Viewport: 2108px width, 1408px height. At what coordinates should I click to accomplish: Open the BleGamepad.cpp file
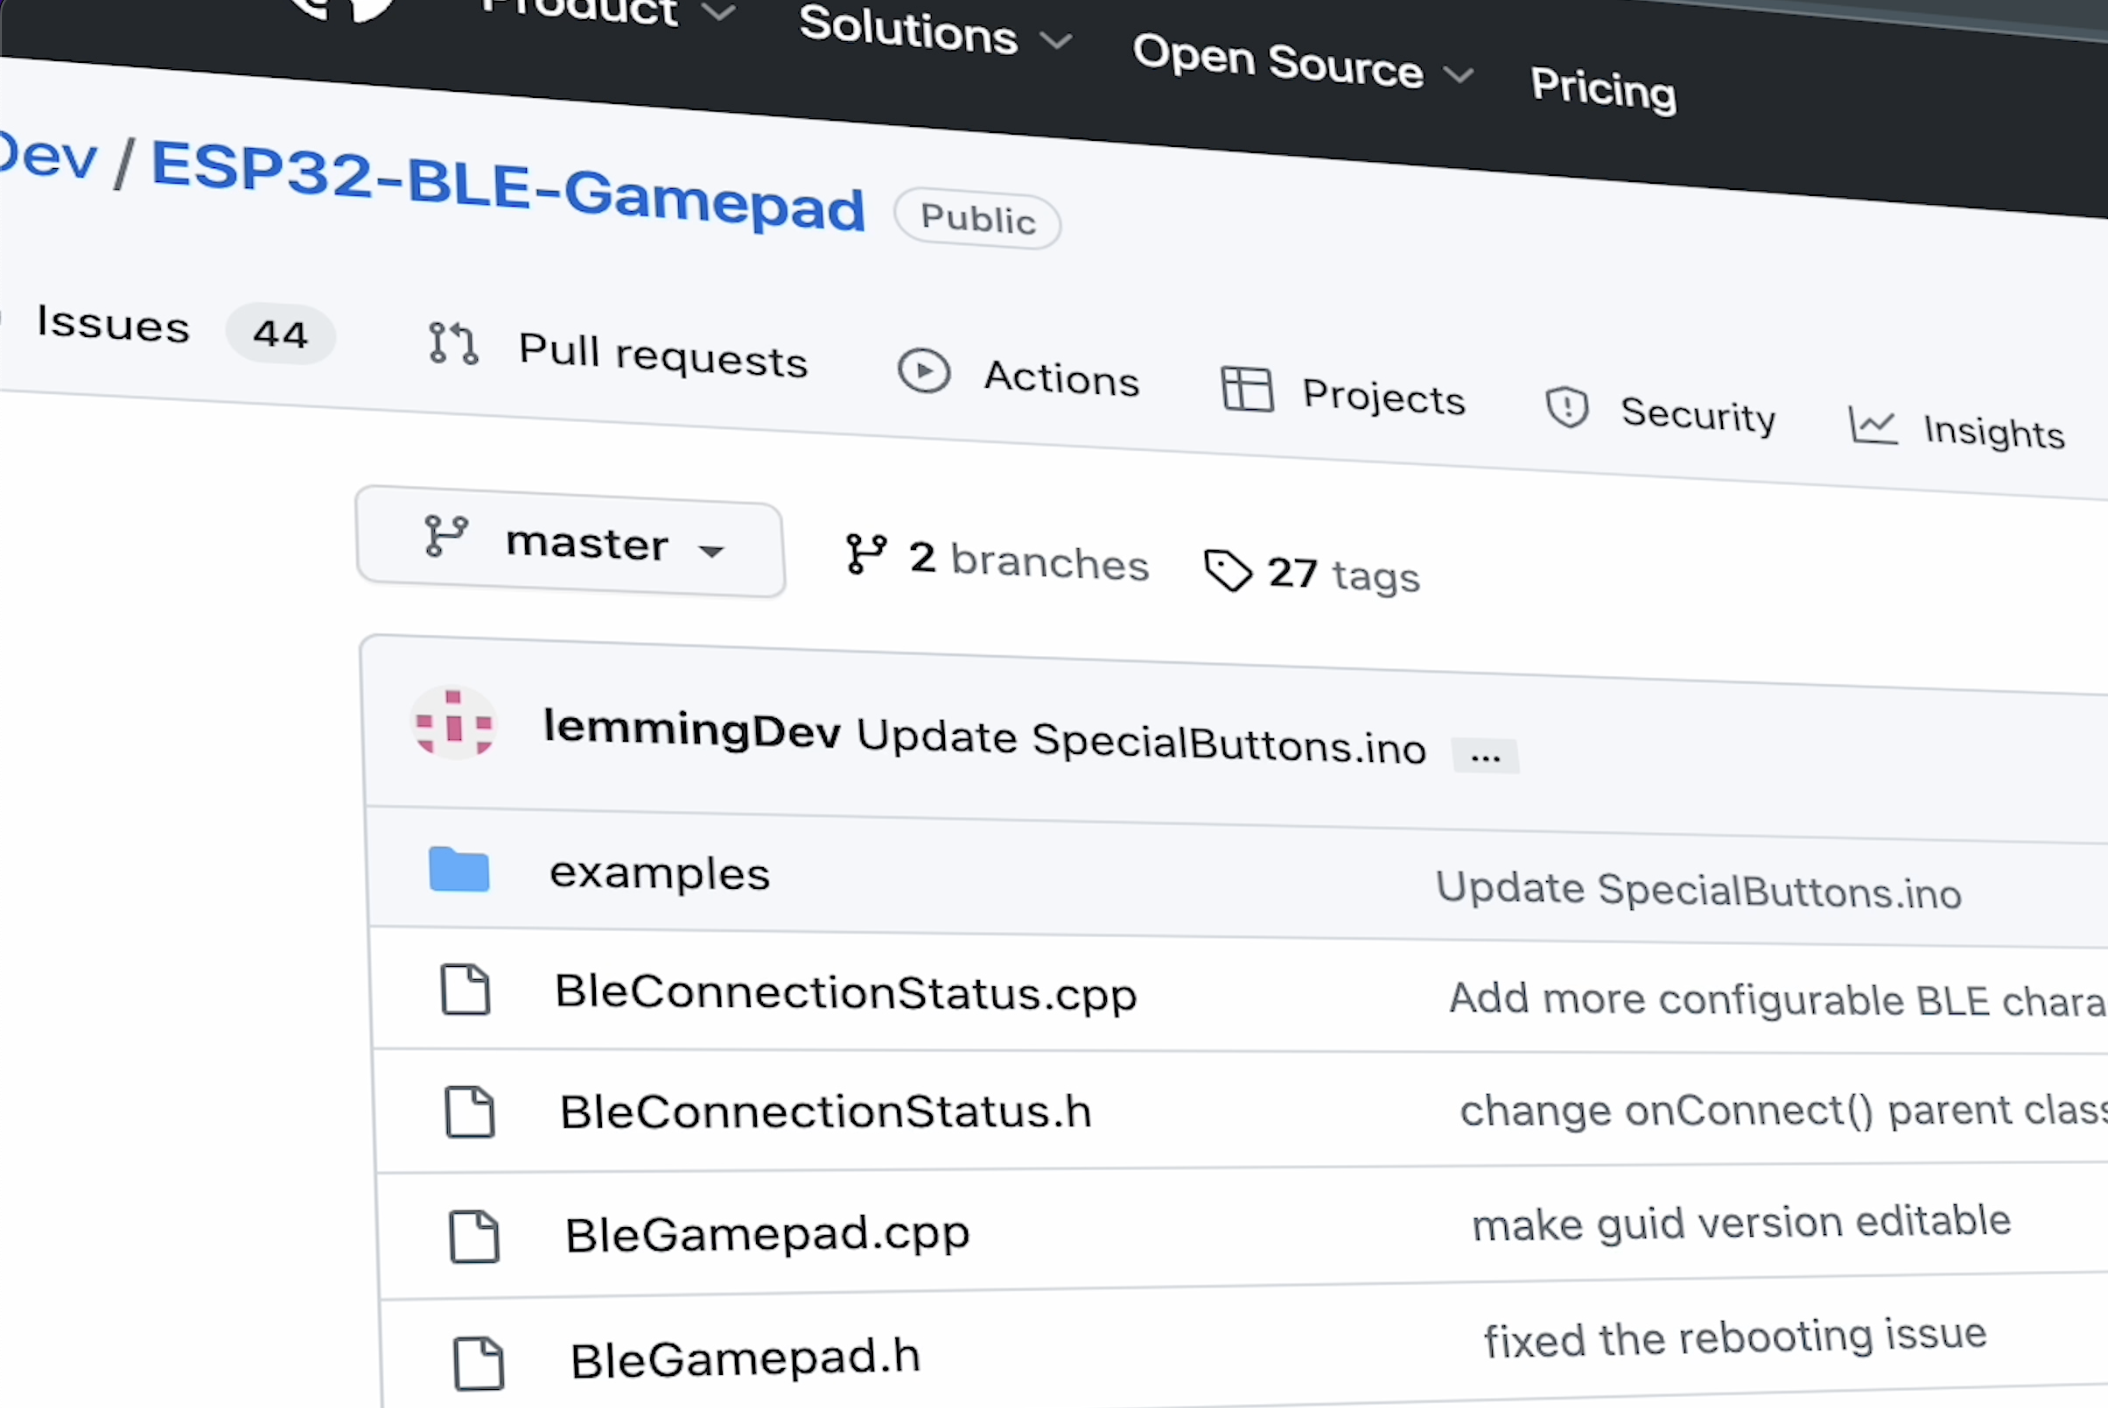(x=767, y=1233)
